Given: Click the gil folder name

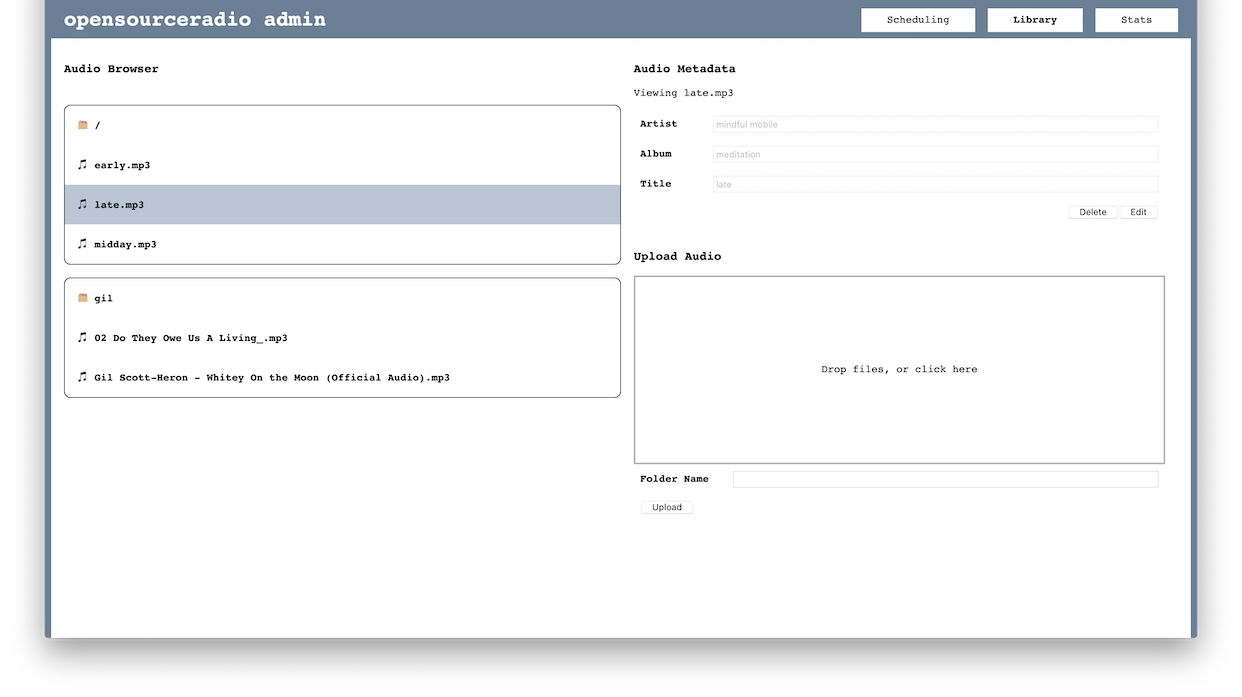Looking at the screenshot, I should (104, 298).
